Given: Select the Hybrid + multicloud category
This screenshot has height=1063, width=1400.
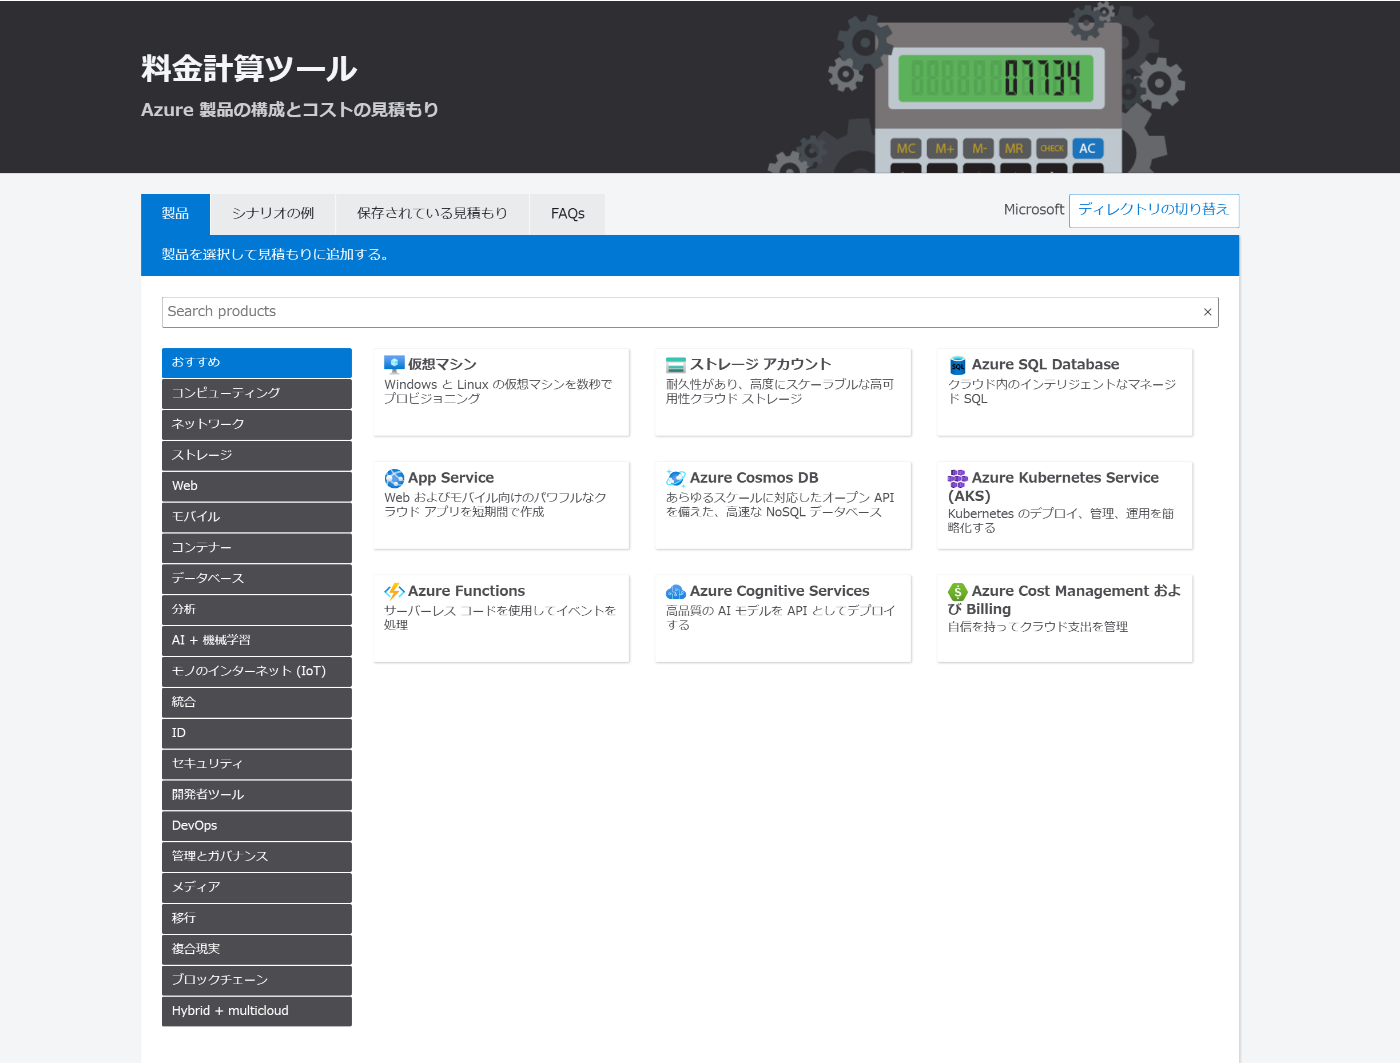Looking at the screenshot, I should point(257,1011).
